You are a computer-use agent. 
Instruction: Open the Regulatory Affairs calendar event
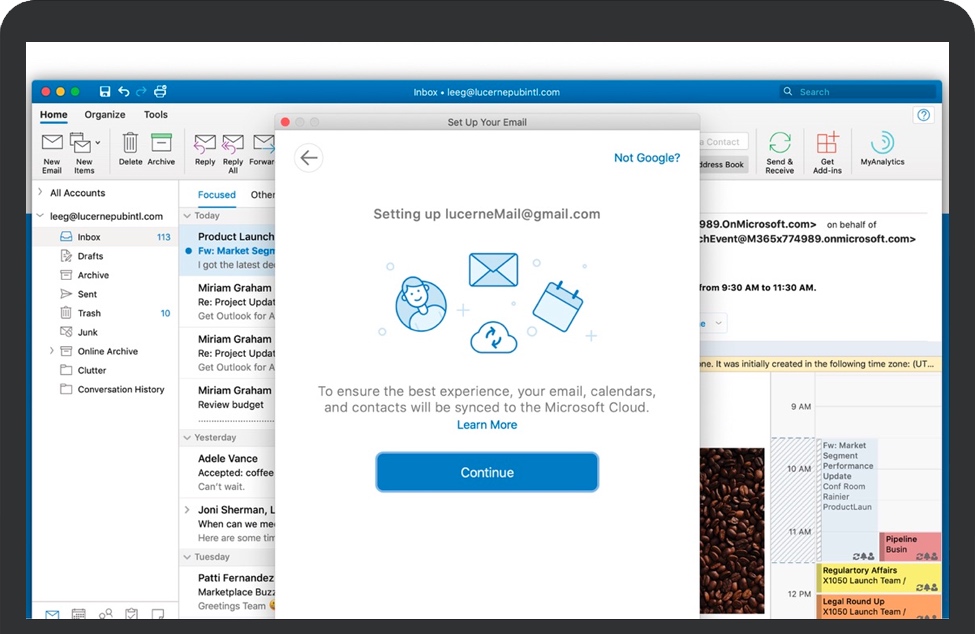879,577
